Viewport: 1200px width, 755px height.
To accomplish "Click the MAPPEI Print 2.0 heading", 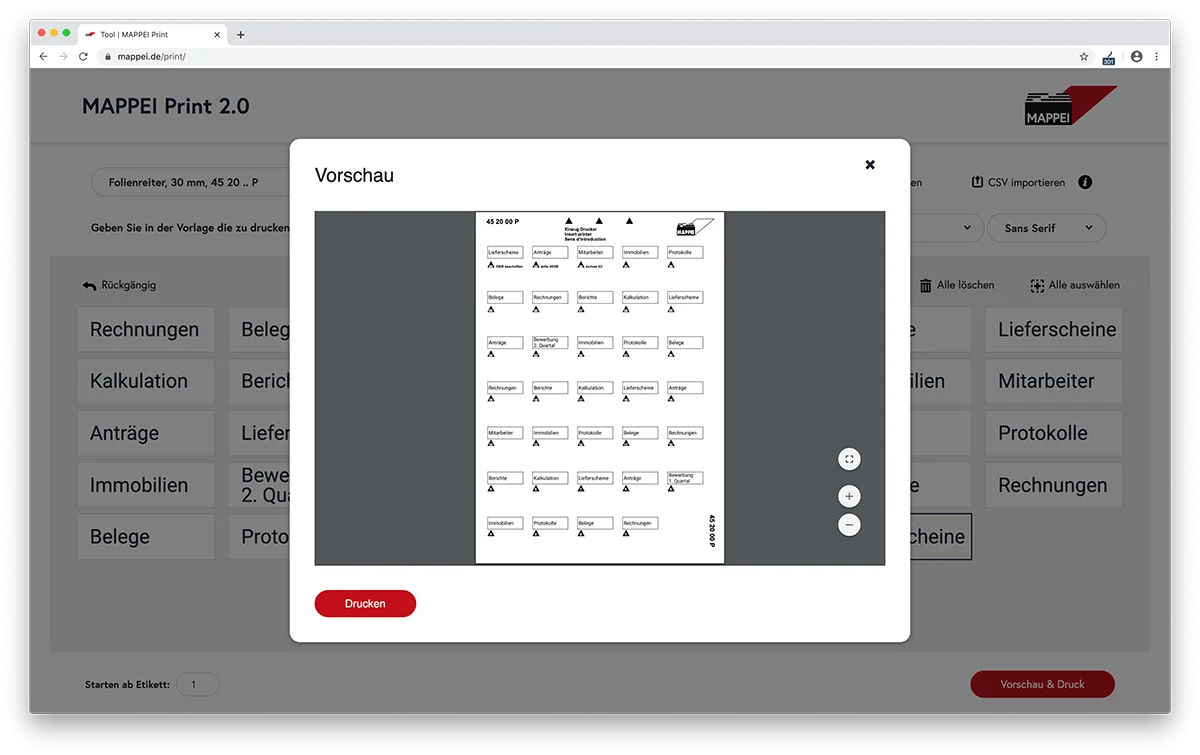I will [x=166, y=106].
